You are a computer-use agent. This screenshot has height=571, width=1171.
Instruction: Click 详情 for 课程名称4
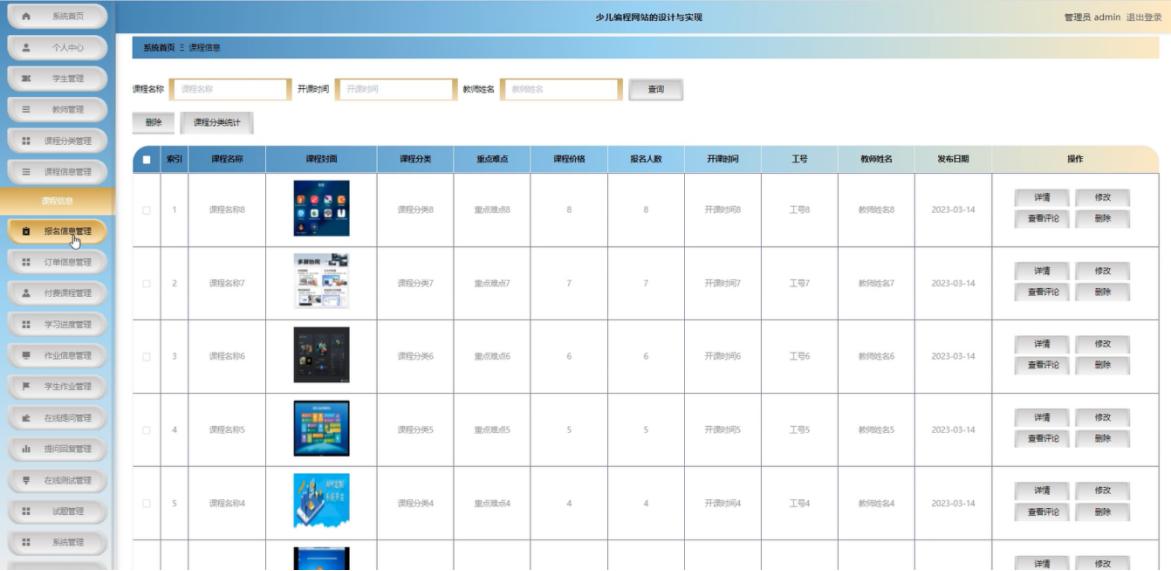coord(1042,490)
